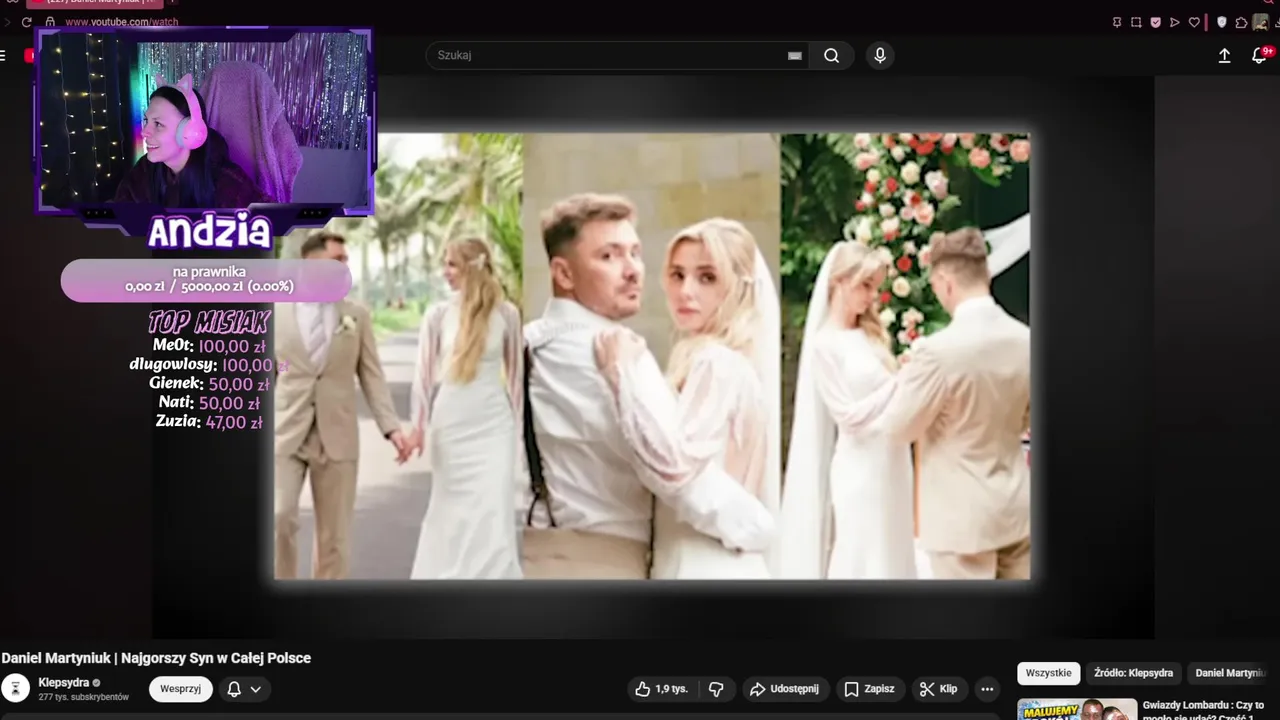The image size is (1280, 720).
Task: Click the browser profile avatar picture
Action: [1261, 22]
